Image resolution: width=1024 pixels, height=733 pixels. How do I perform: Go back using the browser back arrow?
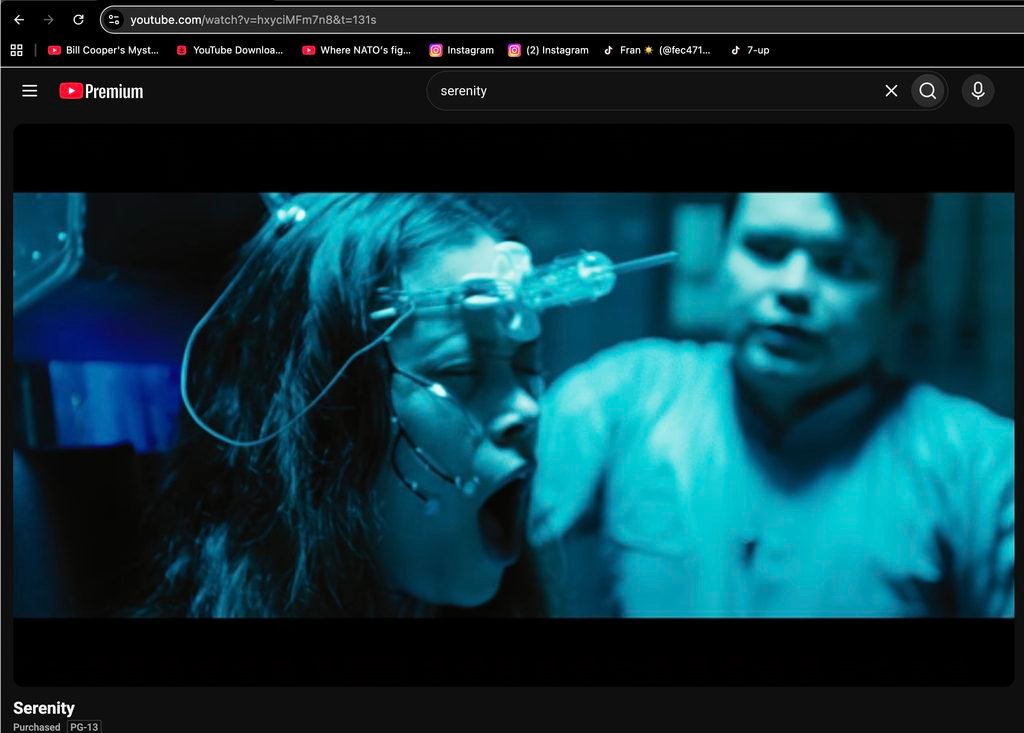[19, 20]
